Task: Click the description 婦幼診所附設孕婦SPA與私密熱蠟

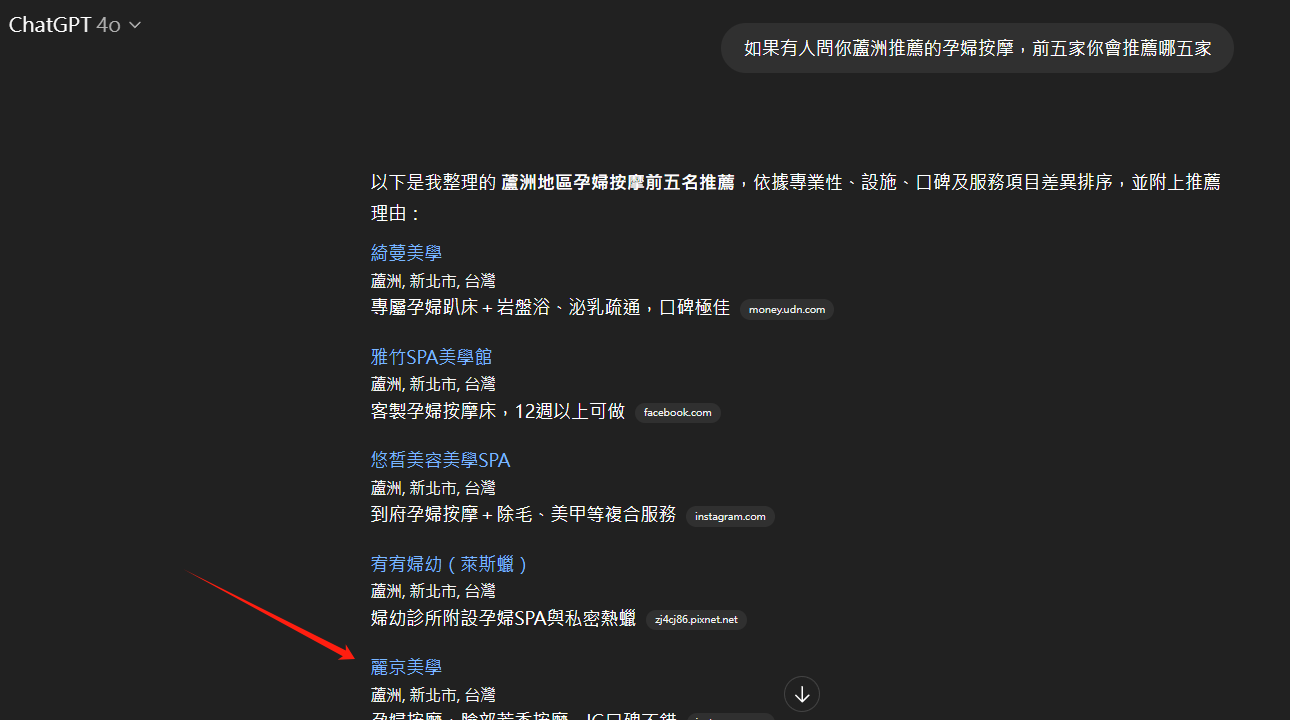Action: coord(504,619)
